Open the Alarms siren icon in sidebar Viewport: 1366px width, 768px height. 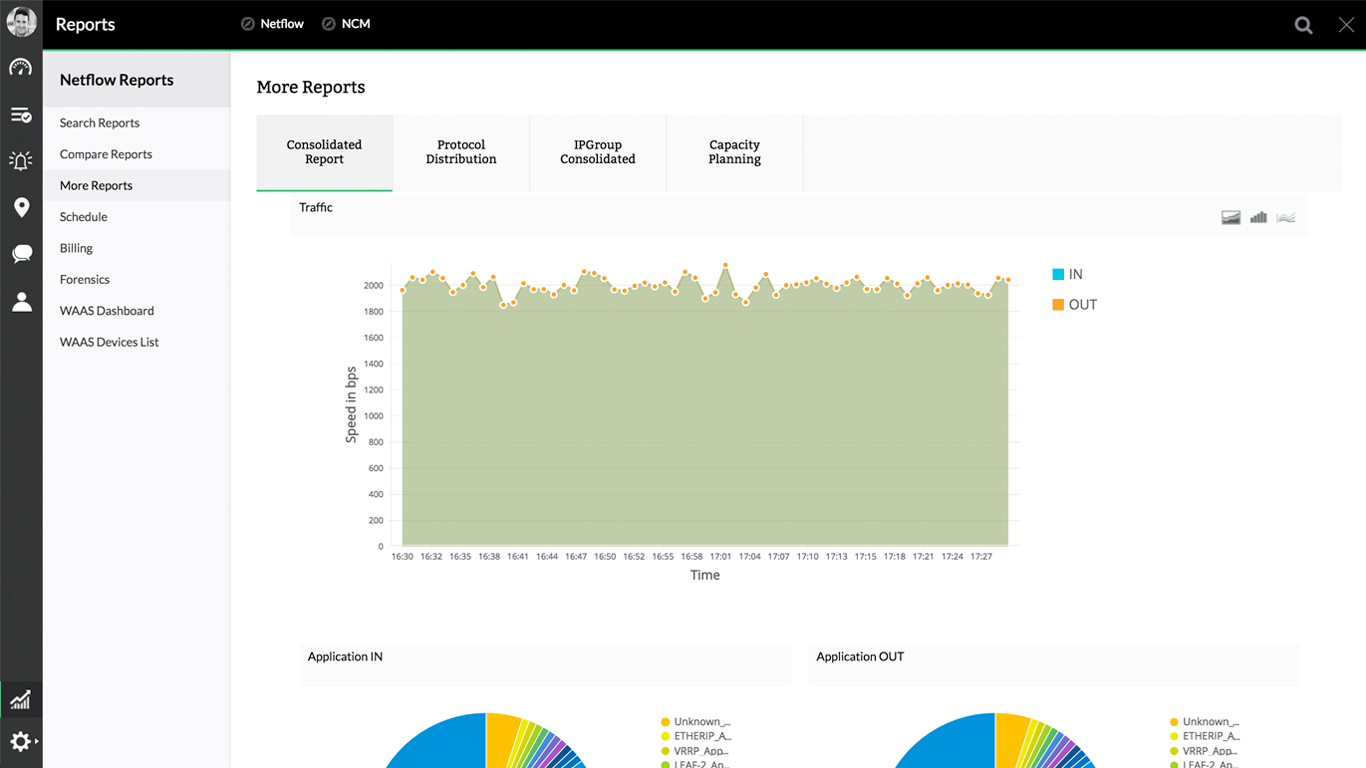coord(21,161)
